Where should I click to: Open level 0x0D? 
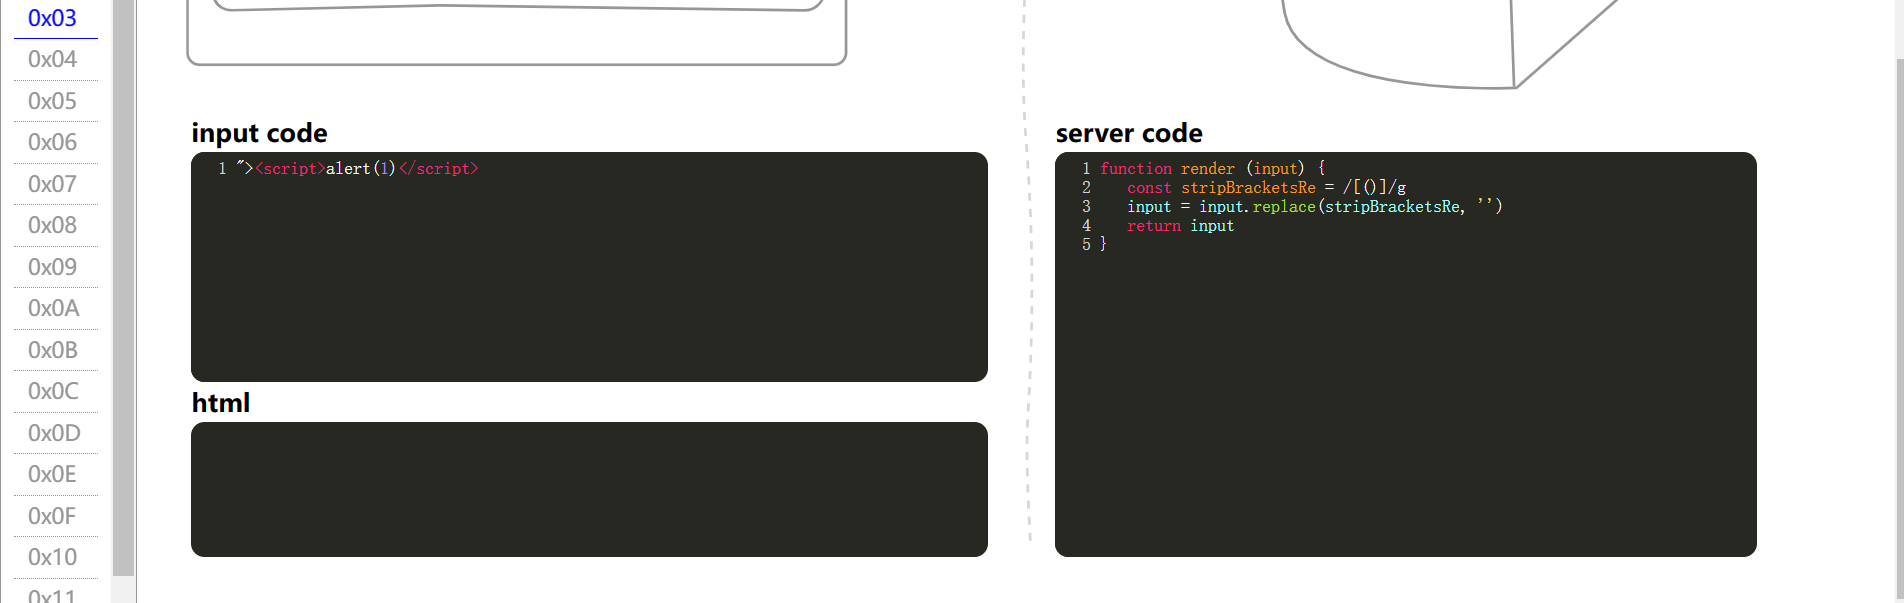click(54, 433)
